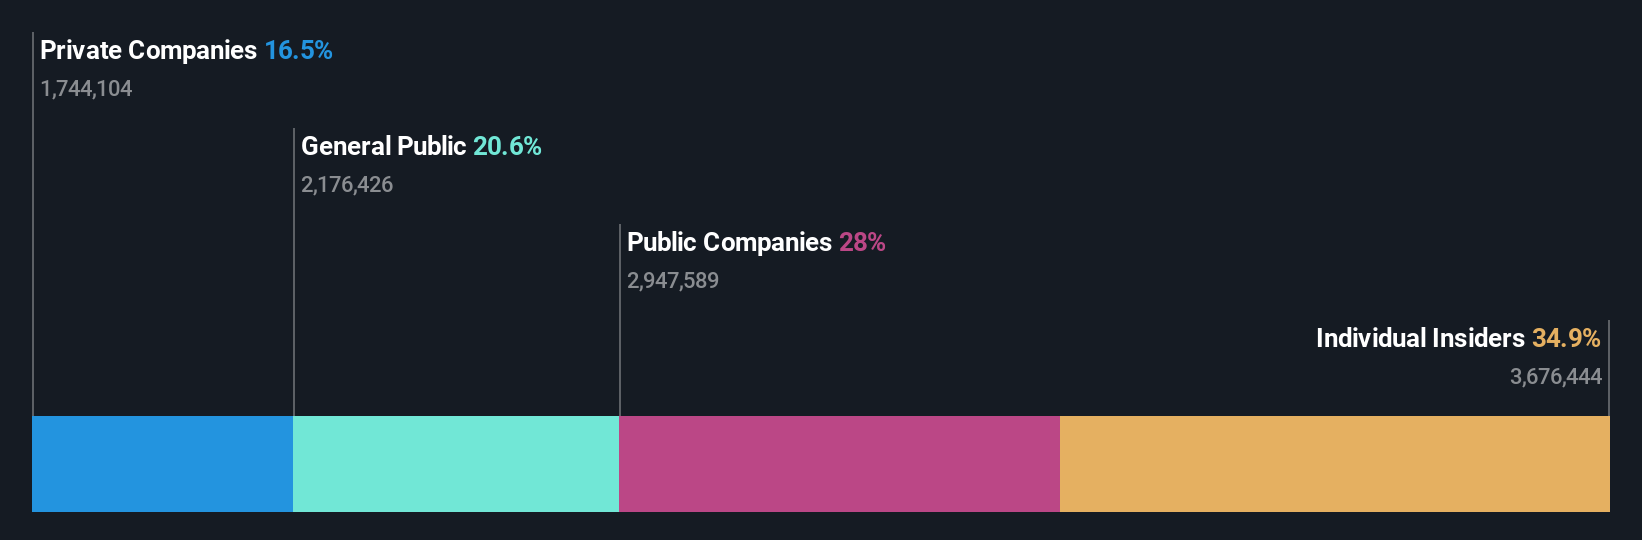Image resolution: width=1642 pixels, height=540 pixels.
Task: Click the share count 2,947,589
Action: [673, 281]
